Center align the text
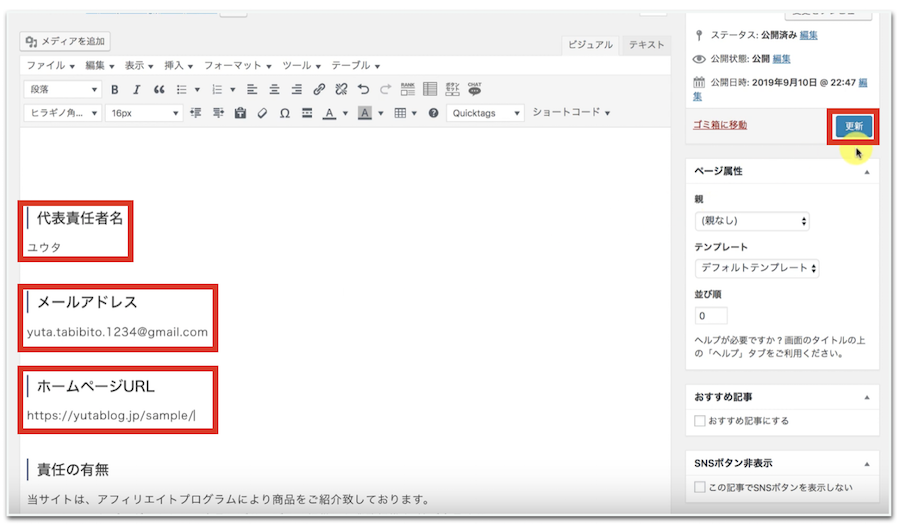900x528 pixels. pos(273,89)
